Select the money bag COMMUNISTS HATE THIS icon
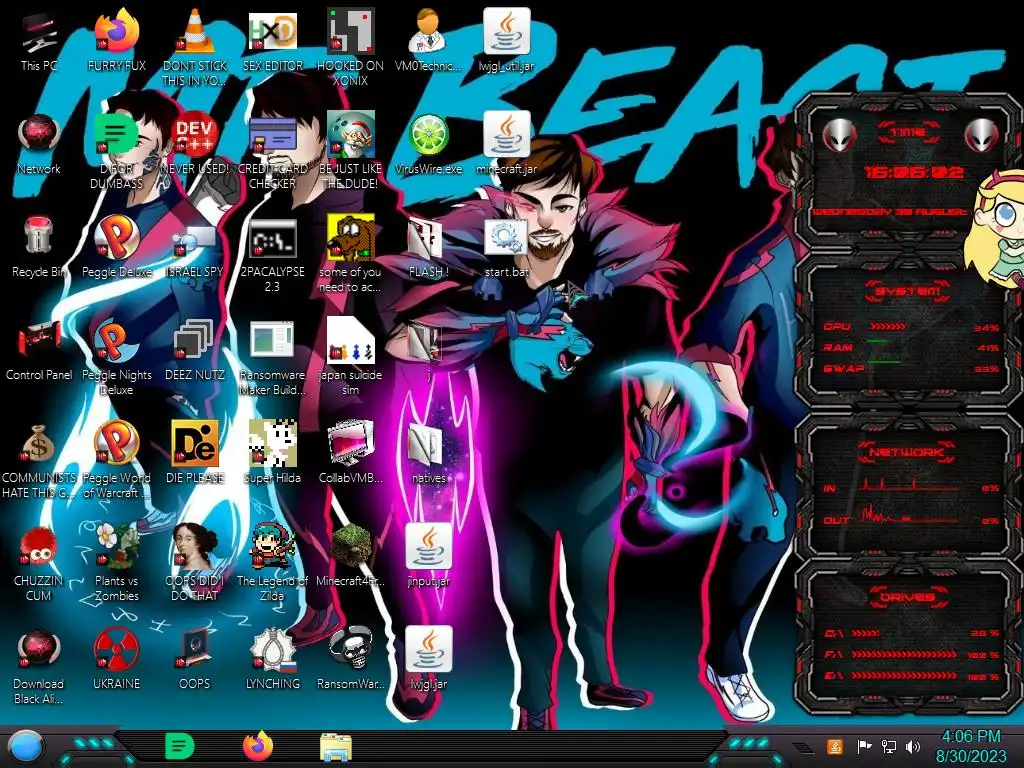Viewport: 1024px width, 768px height. (39, 460)
